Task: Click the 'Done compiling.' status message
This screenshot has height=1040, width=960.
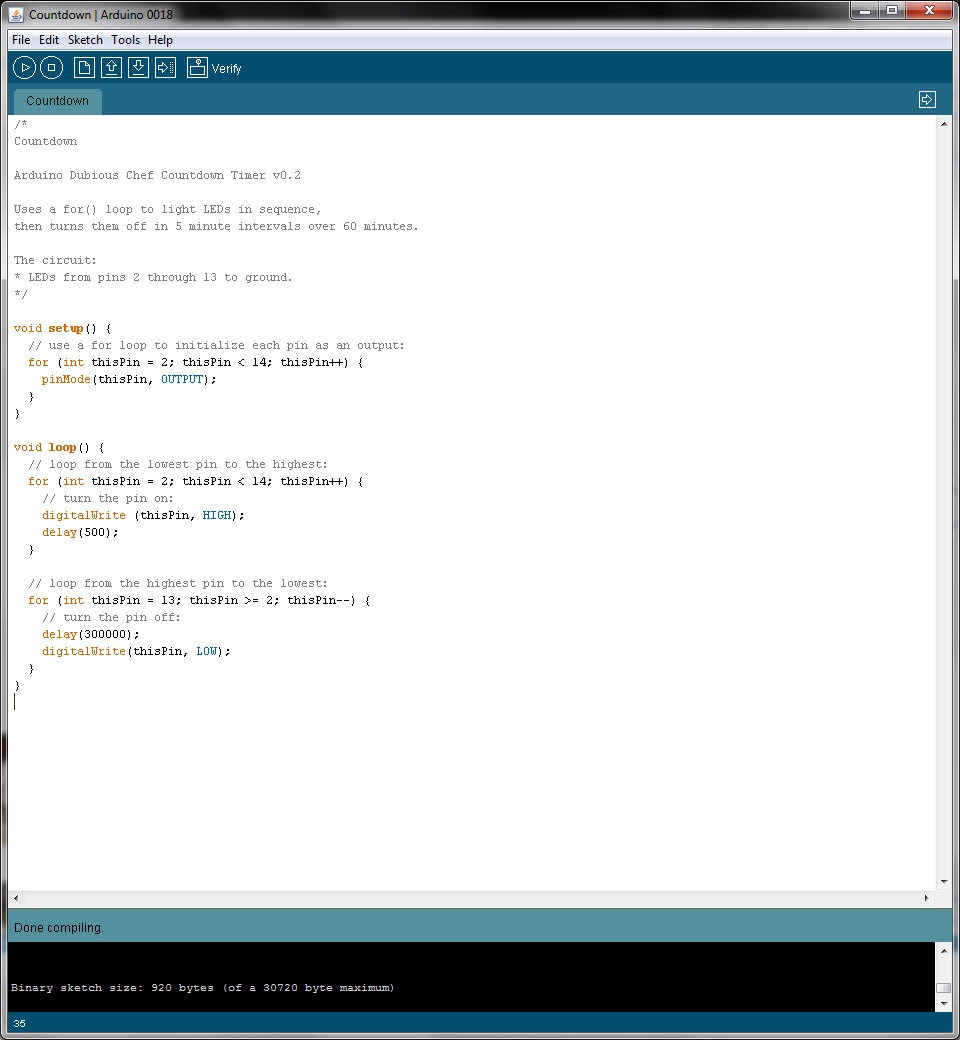Action: (x=58, y=927)
